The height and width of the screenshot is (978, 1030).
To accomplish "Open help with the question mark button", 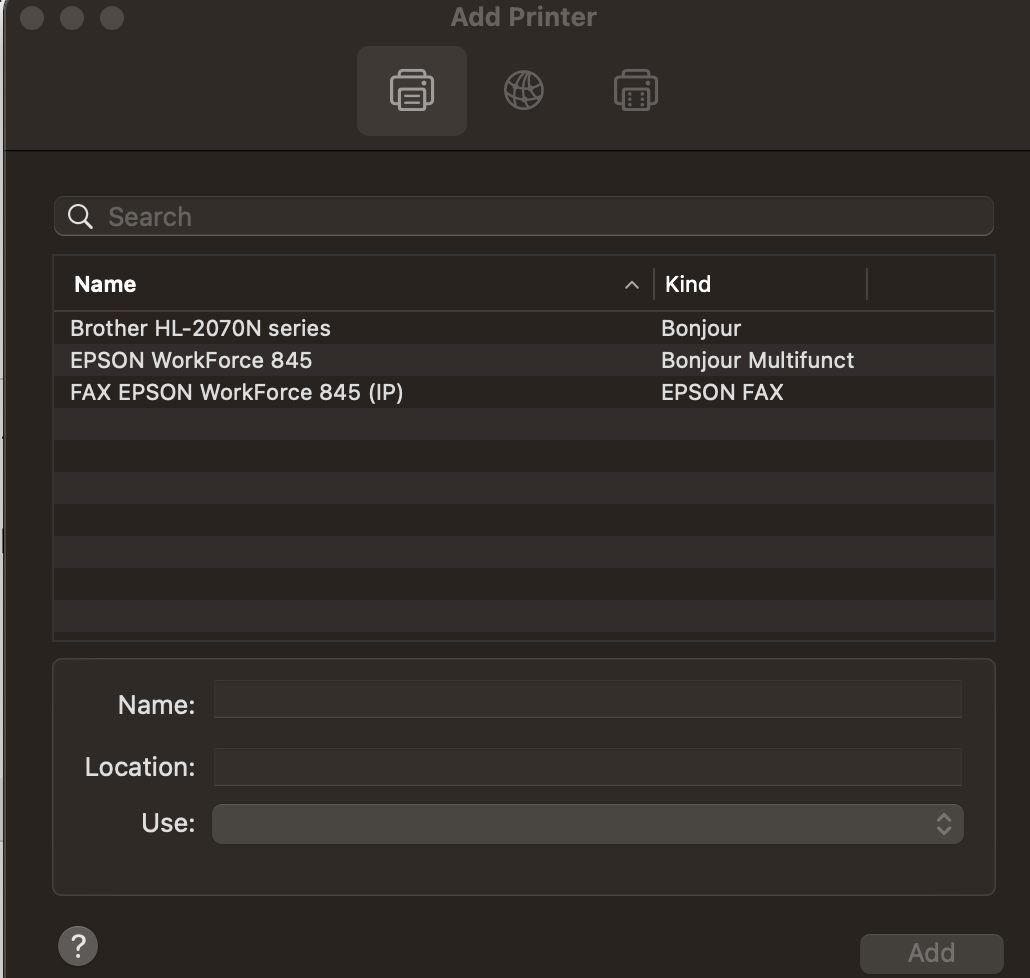I will [78, 946].
